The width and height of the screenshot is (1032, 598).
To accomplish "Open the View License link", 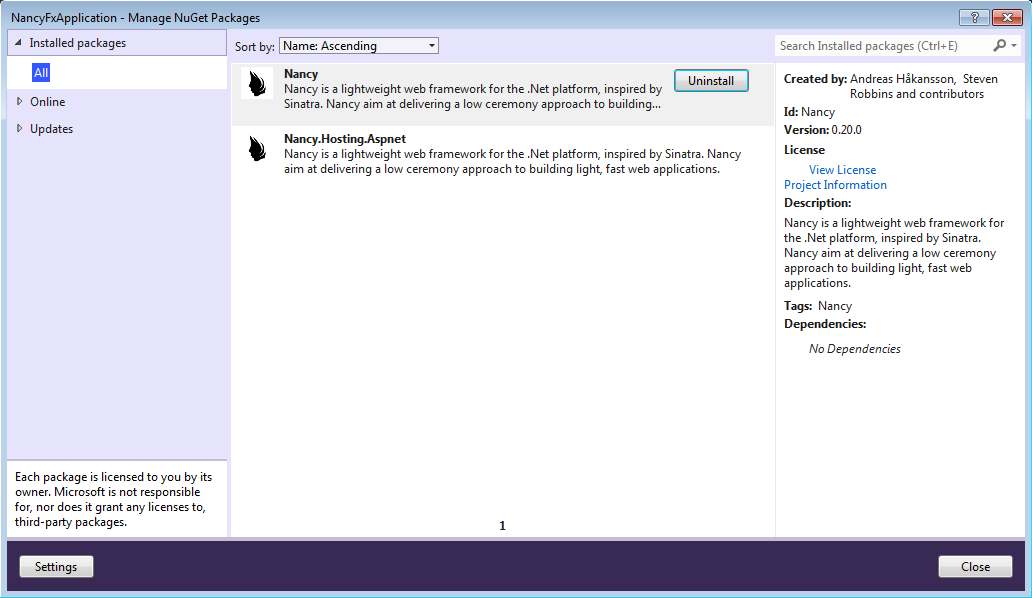I will (842, 170).
